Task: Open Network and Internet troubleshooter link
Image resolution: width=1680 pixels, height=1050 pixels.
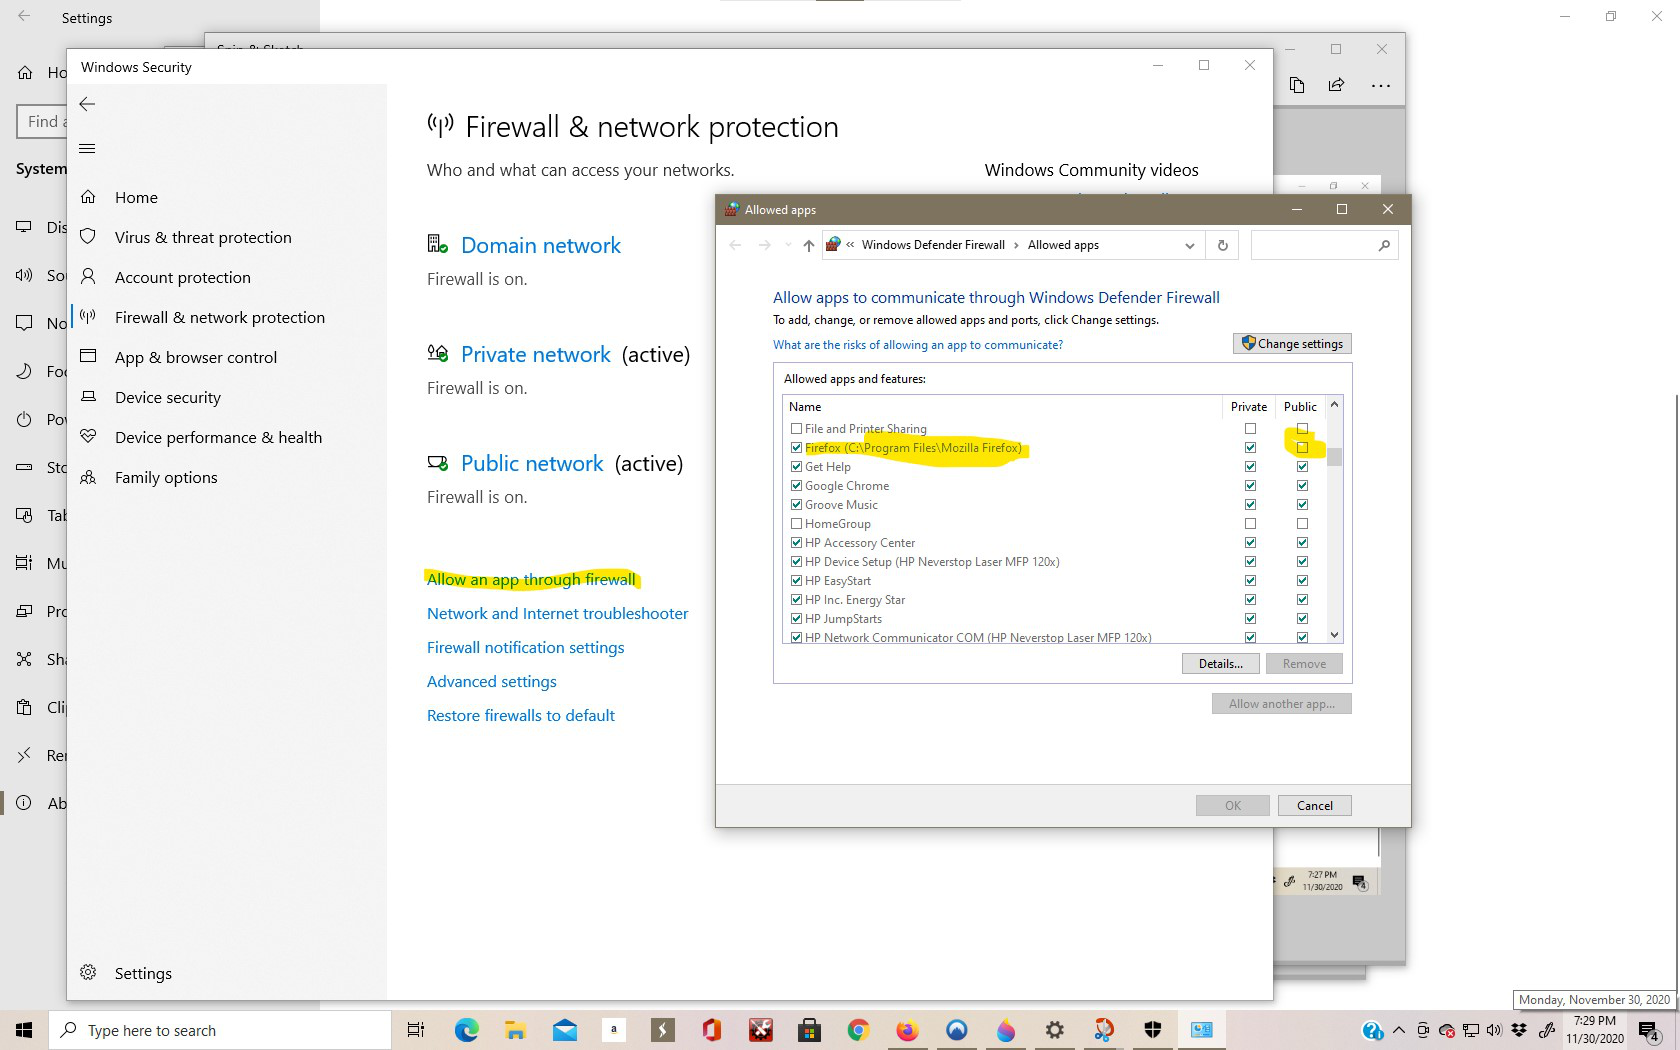Action: tap(557, 614)
